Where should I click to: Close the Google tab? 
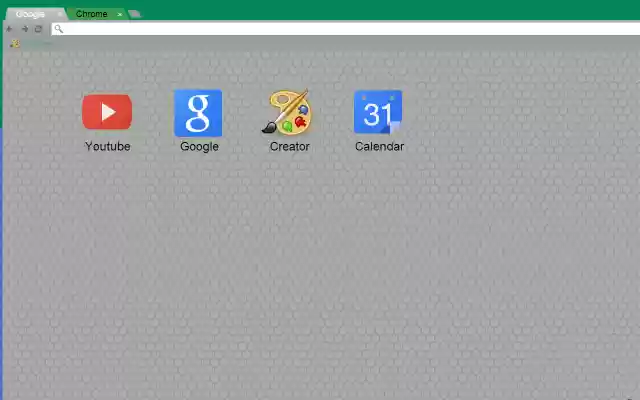[60, 14]
